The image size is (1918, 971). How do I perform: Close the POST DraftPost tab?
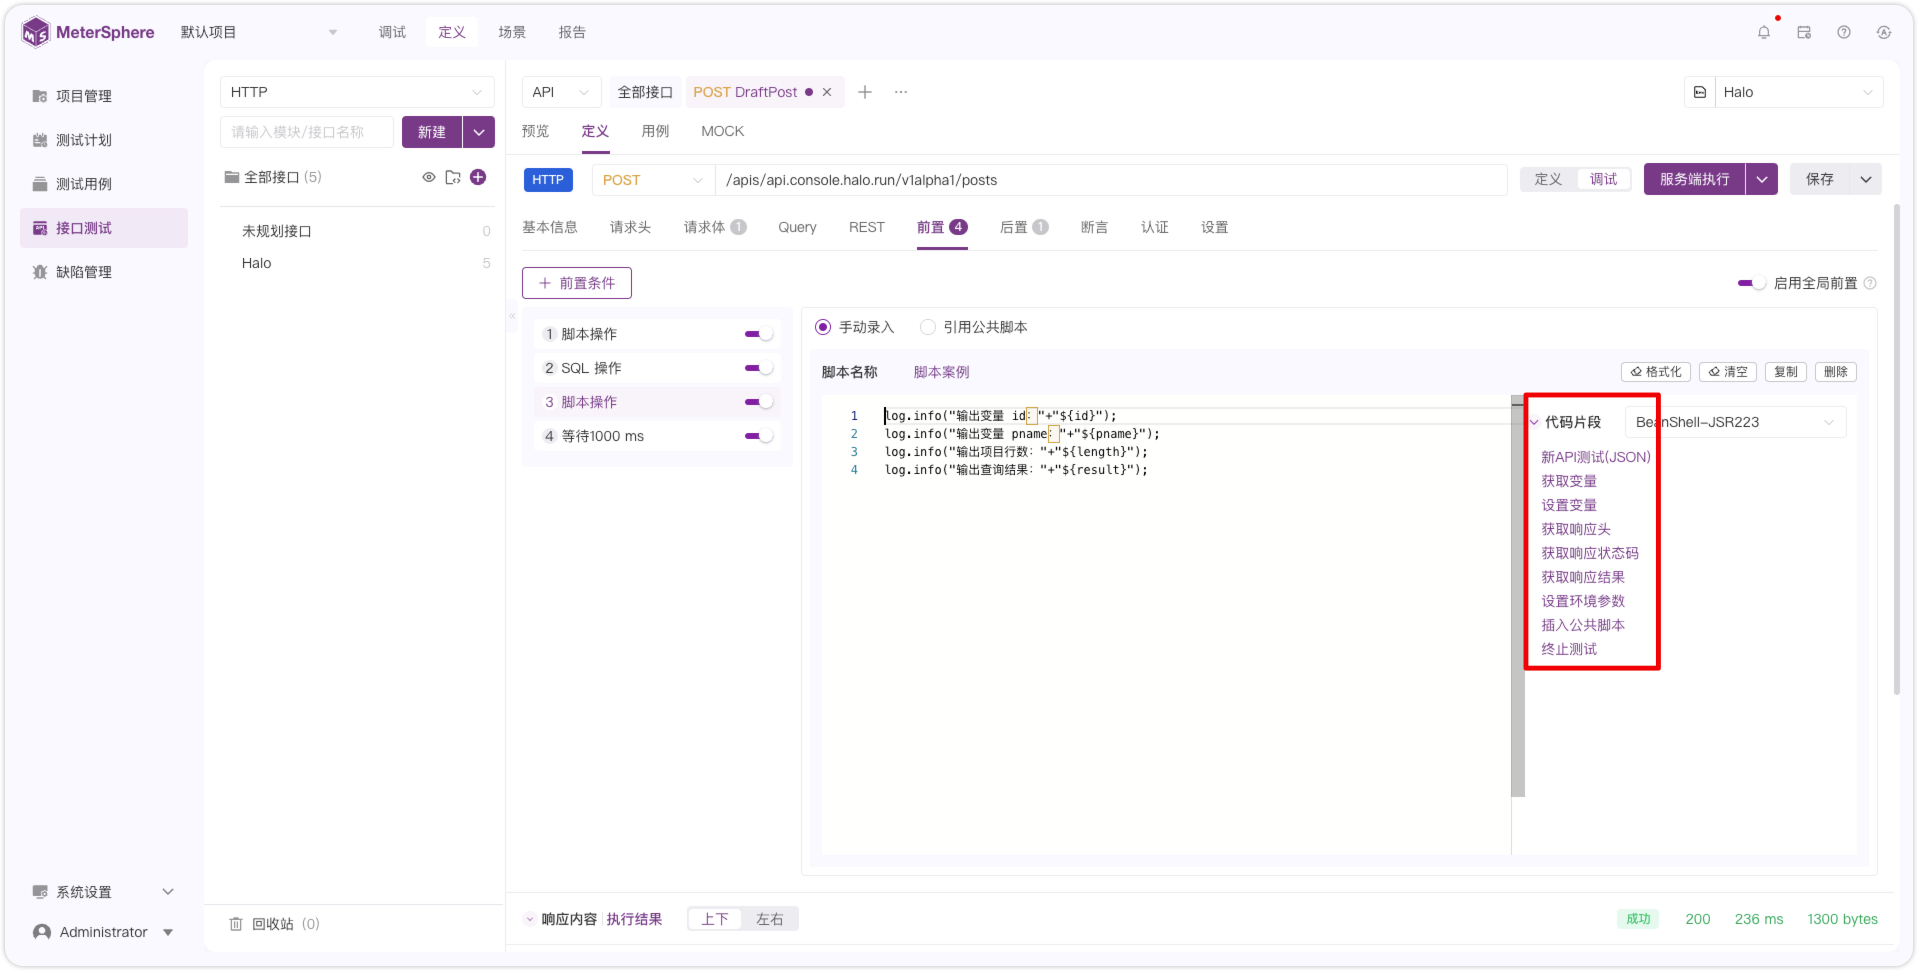click(827, 92)
